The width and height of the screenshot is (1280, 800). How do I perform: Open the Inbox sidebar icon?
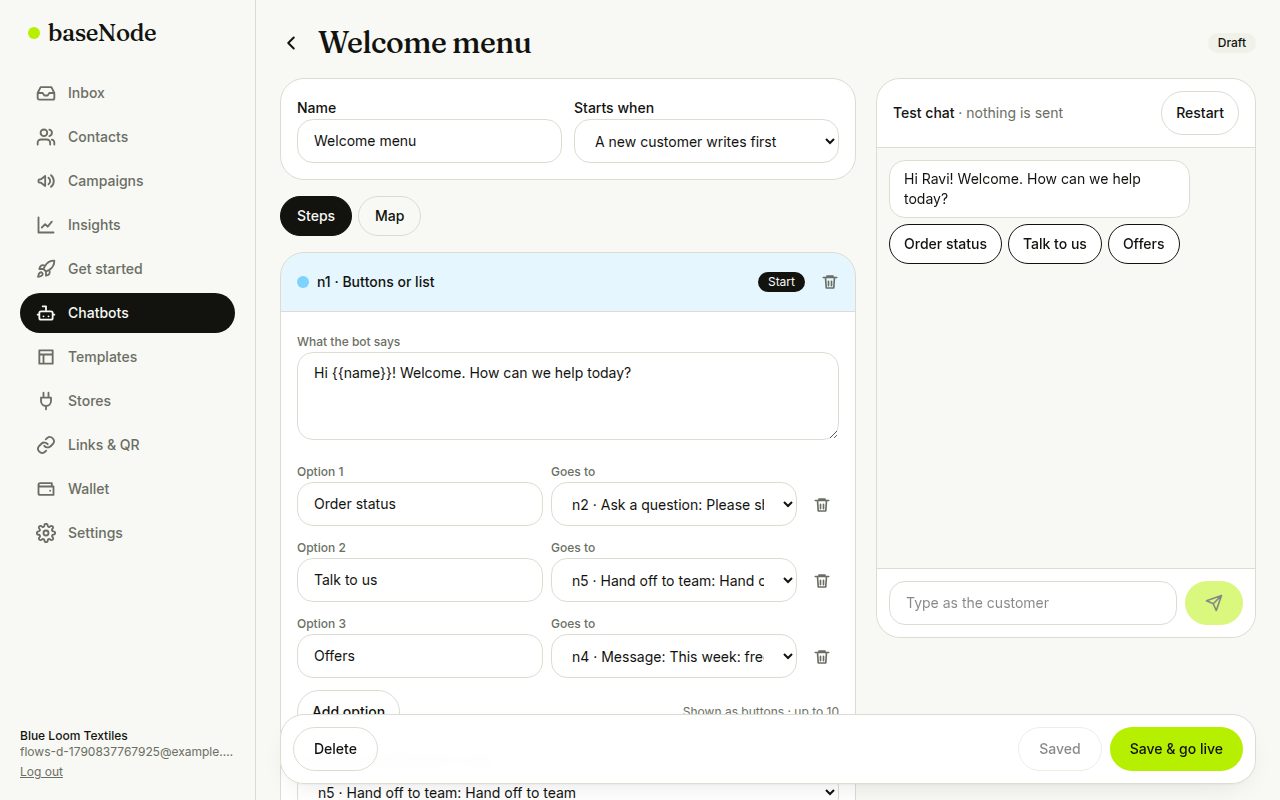point(46,93)
